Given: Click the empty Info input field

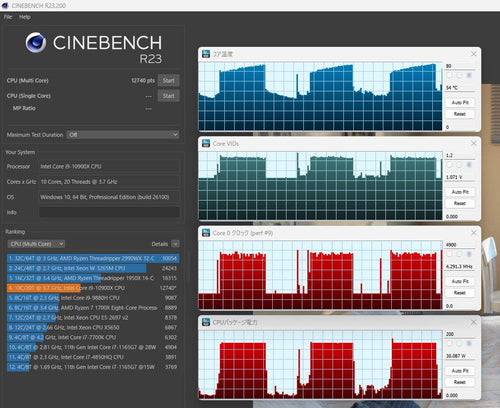Looking at the screenshot, I should click(x=109, y=212).
